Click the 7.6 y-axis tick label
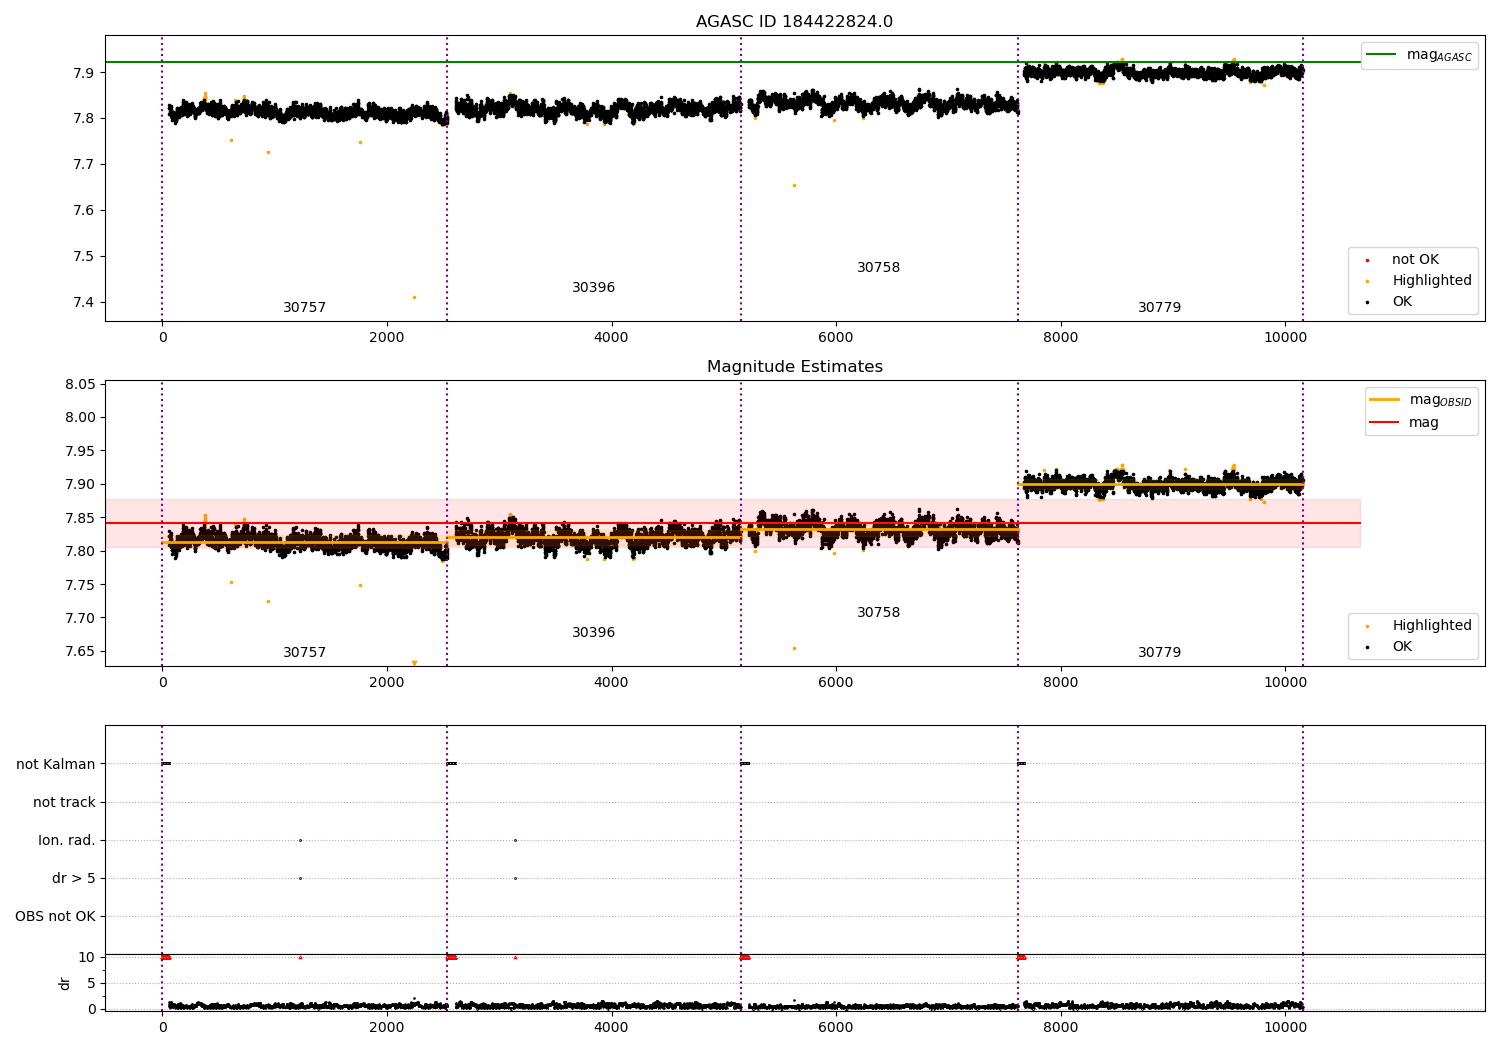The height and width of the screenshot is (1050, 1500). (84, 211)
